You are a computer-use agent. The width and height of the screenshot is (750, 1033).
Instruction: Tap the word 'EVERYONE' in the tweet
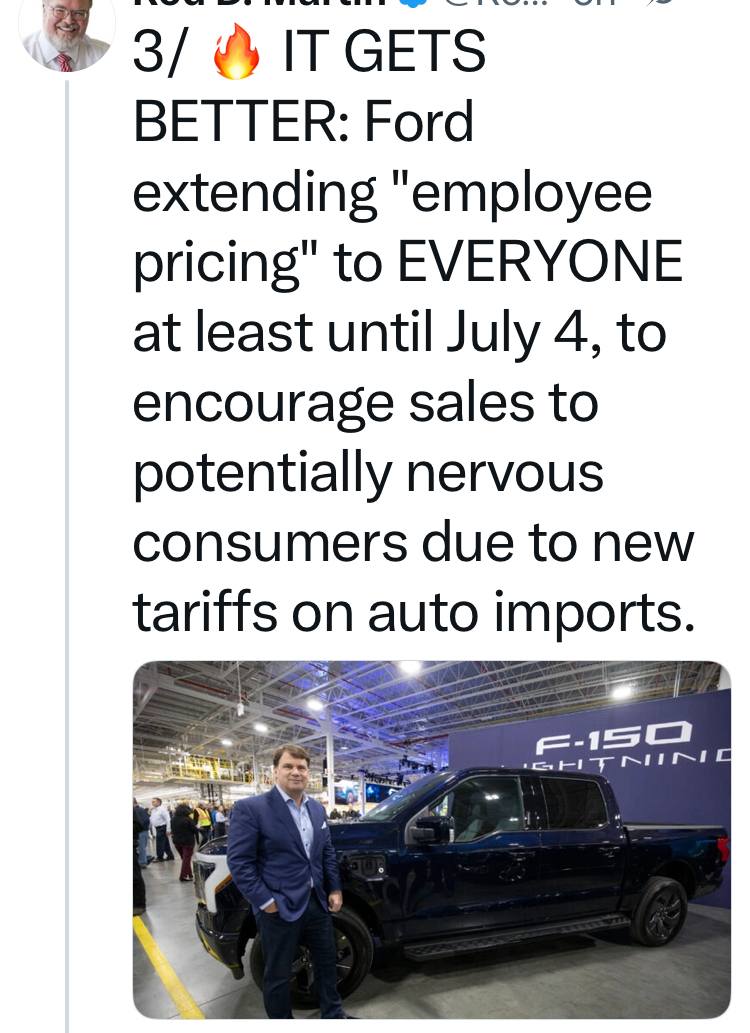click(540, 262)
